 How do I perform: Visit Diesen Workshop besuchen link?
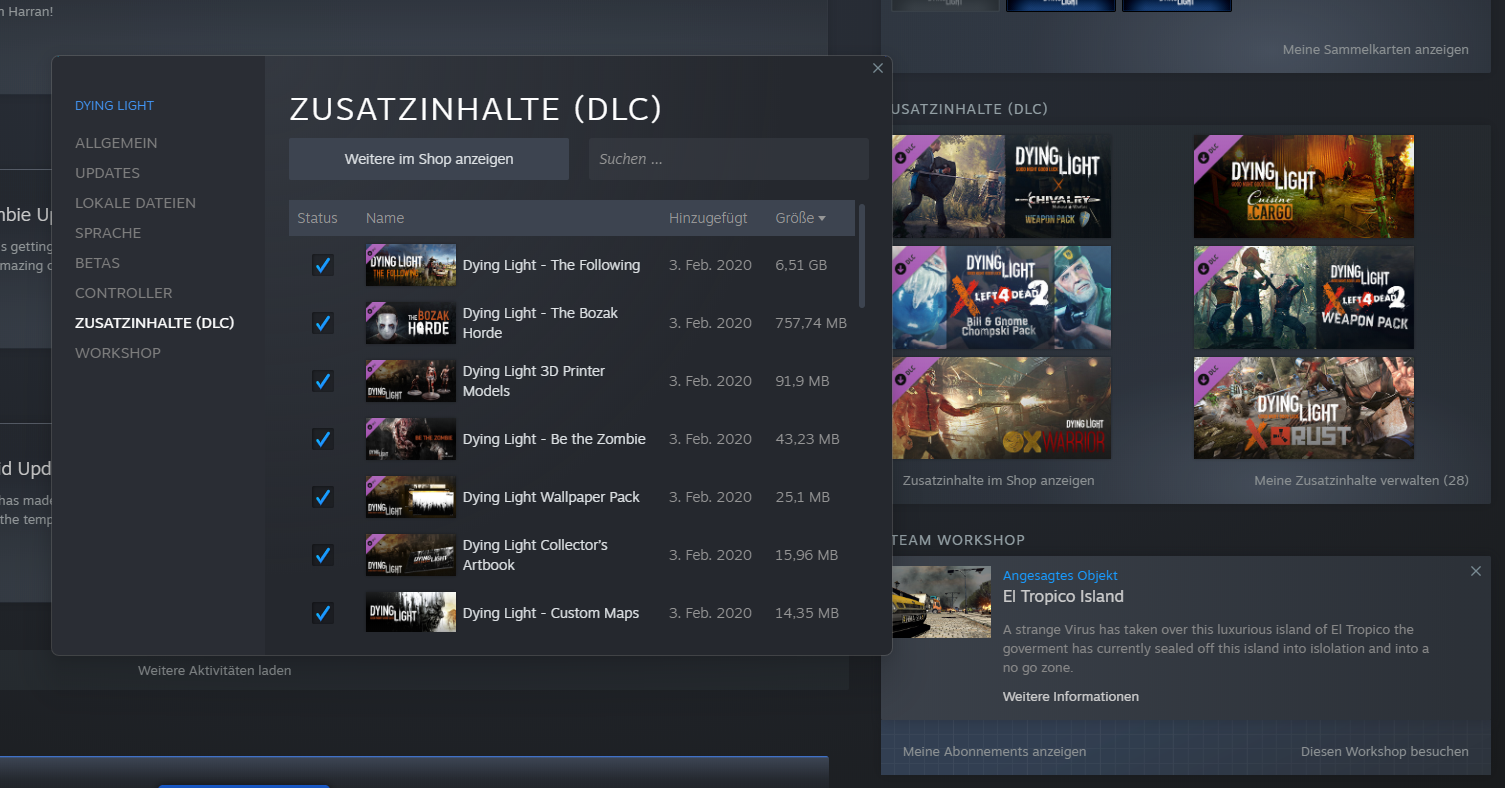[x=1384, y=751]
